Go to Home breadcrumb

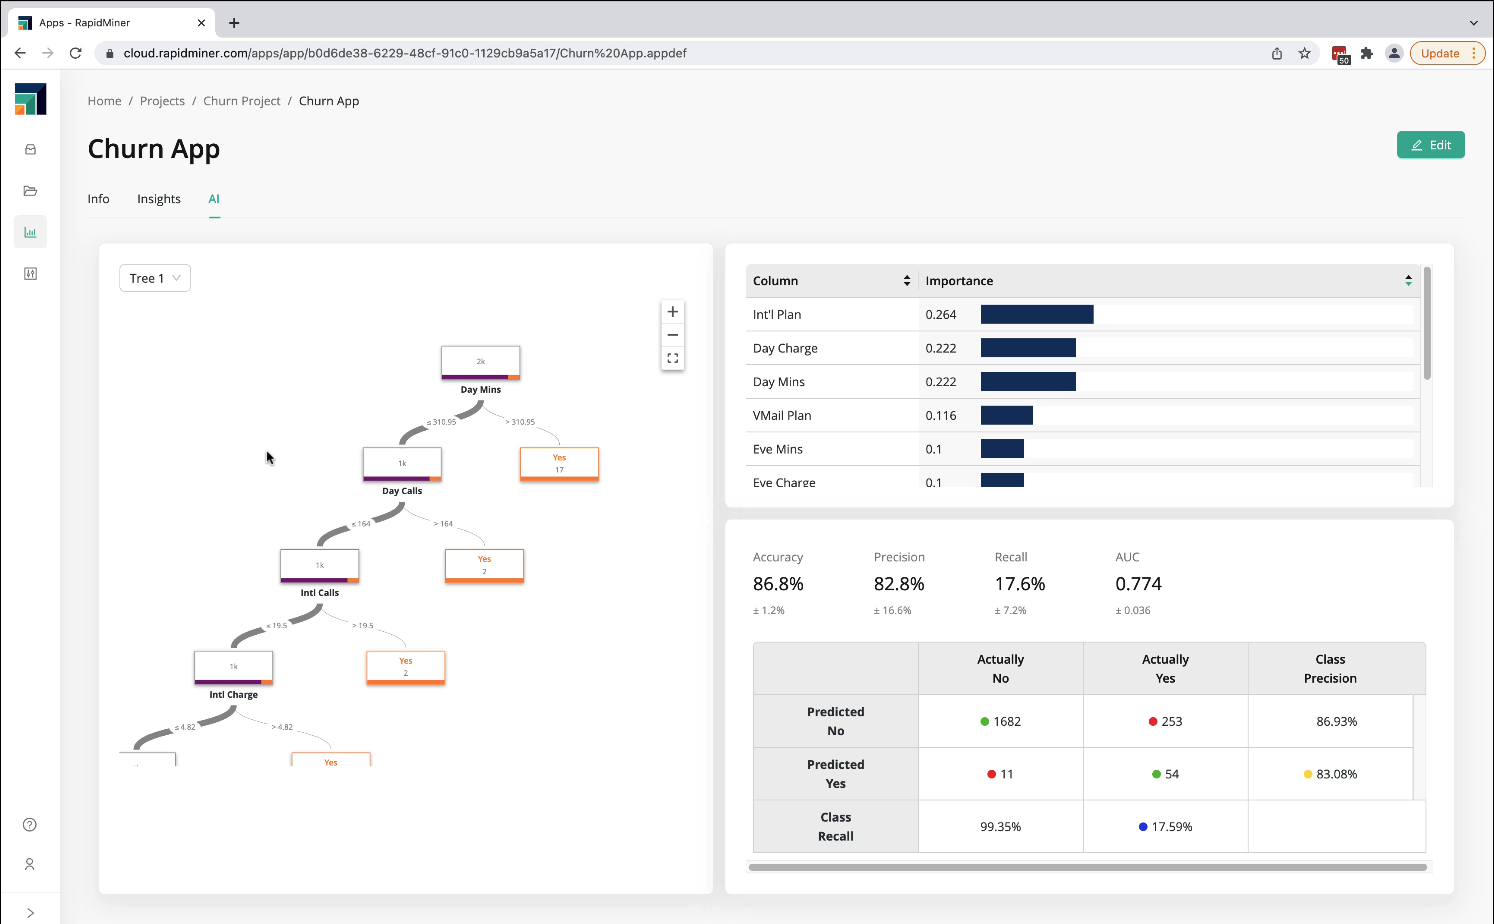104,101
